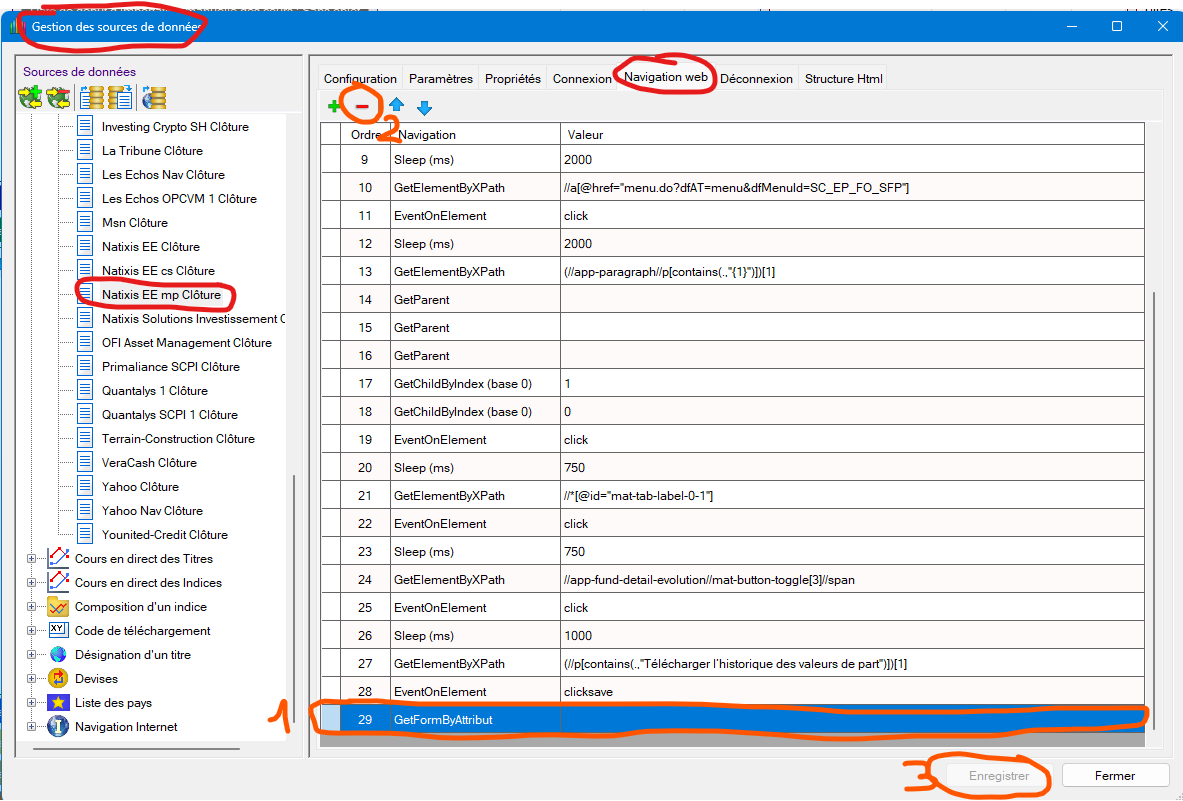Click the green plus add-step icon
This screenshot has height=801, width=1183.
pyautogui.click(x=334, y=106)
